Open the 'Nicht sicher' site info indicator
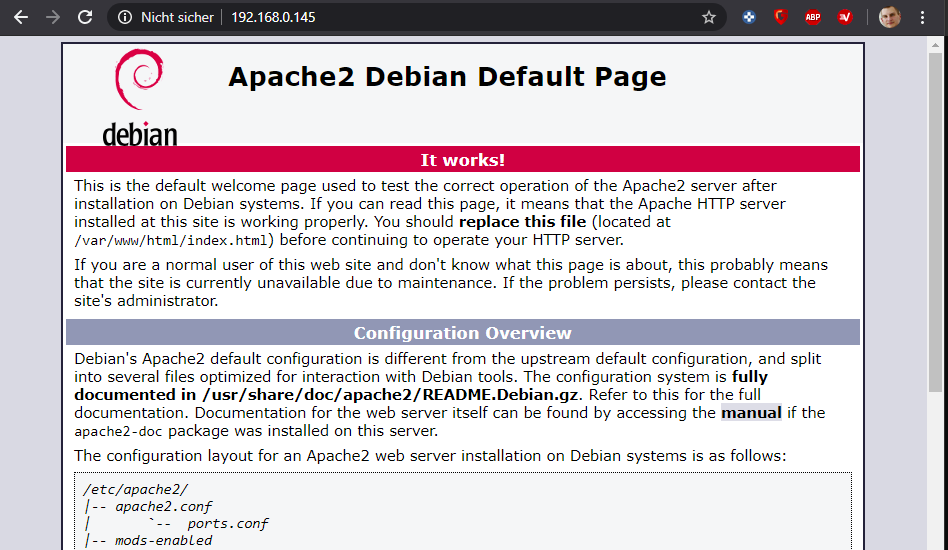The width and height of the screenshot is (948, 550). tap(165, 17)
